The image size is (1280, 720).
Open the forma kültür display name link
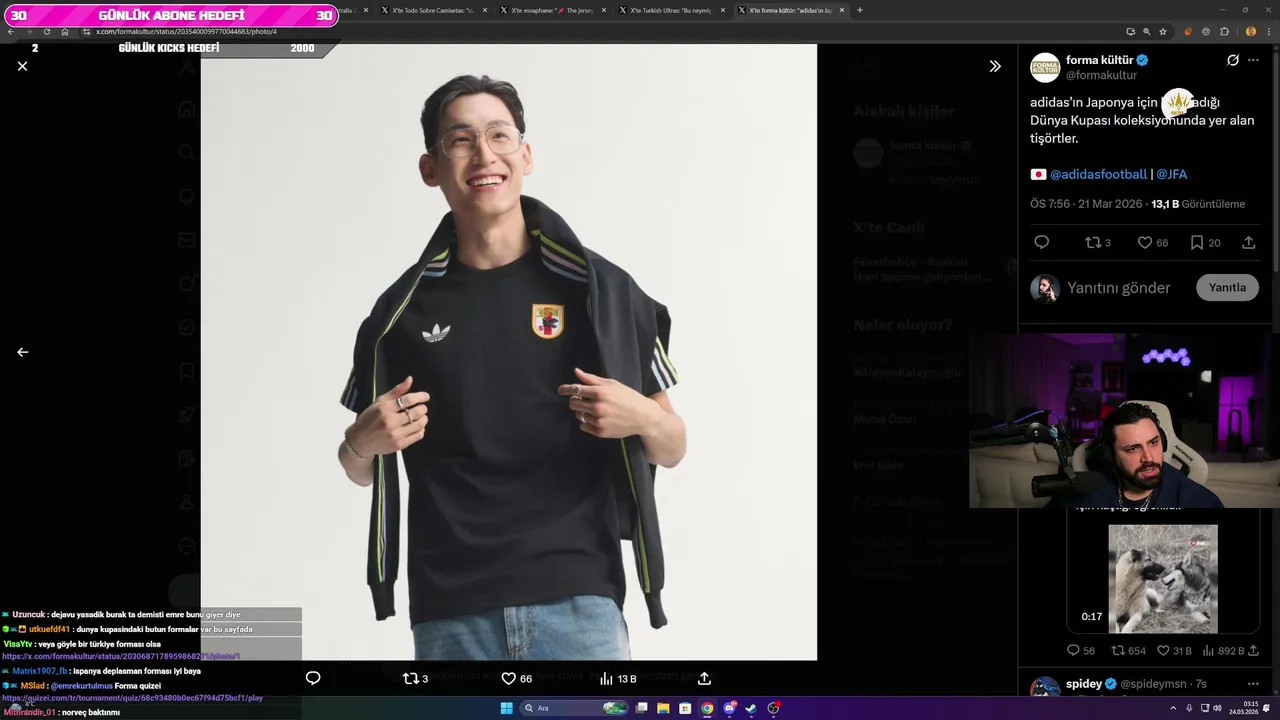(x=1099, y=60)
